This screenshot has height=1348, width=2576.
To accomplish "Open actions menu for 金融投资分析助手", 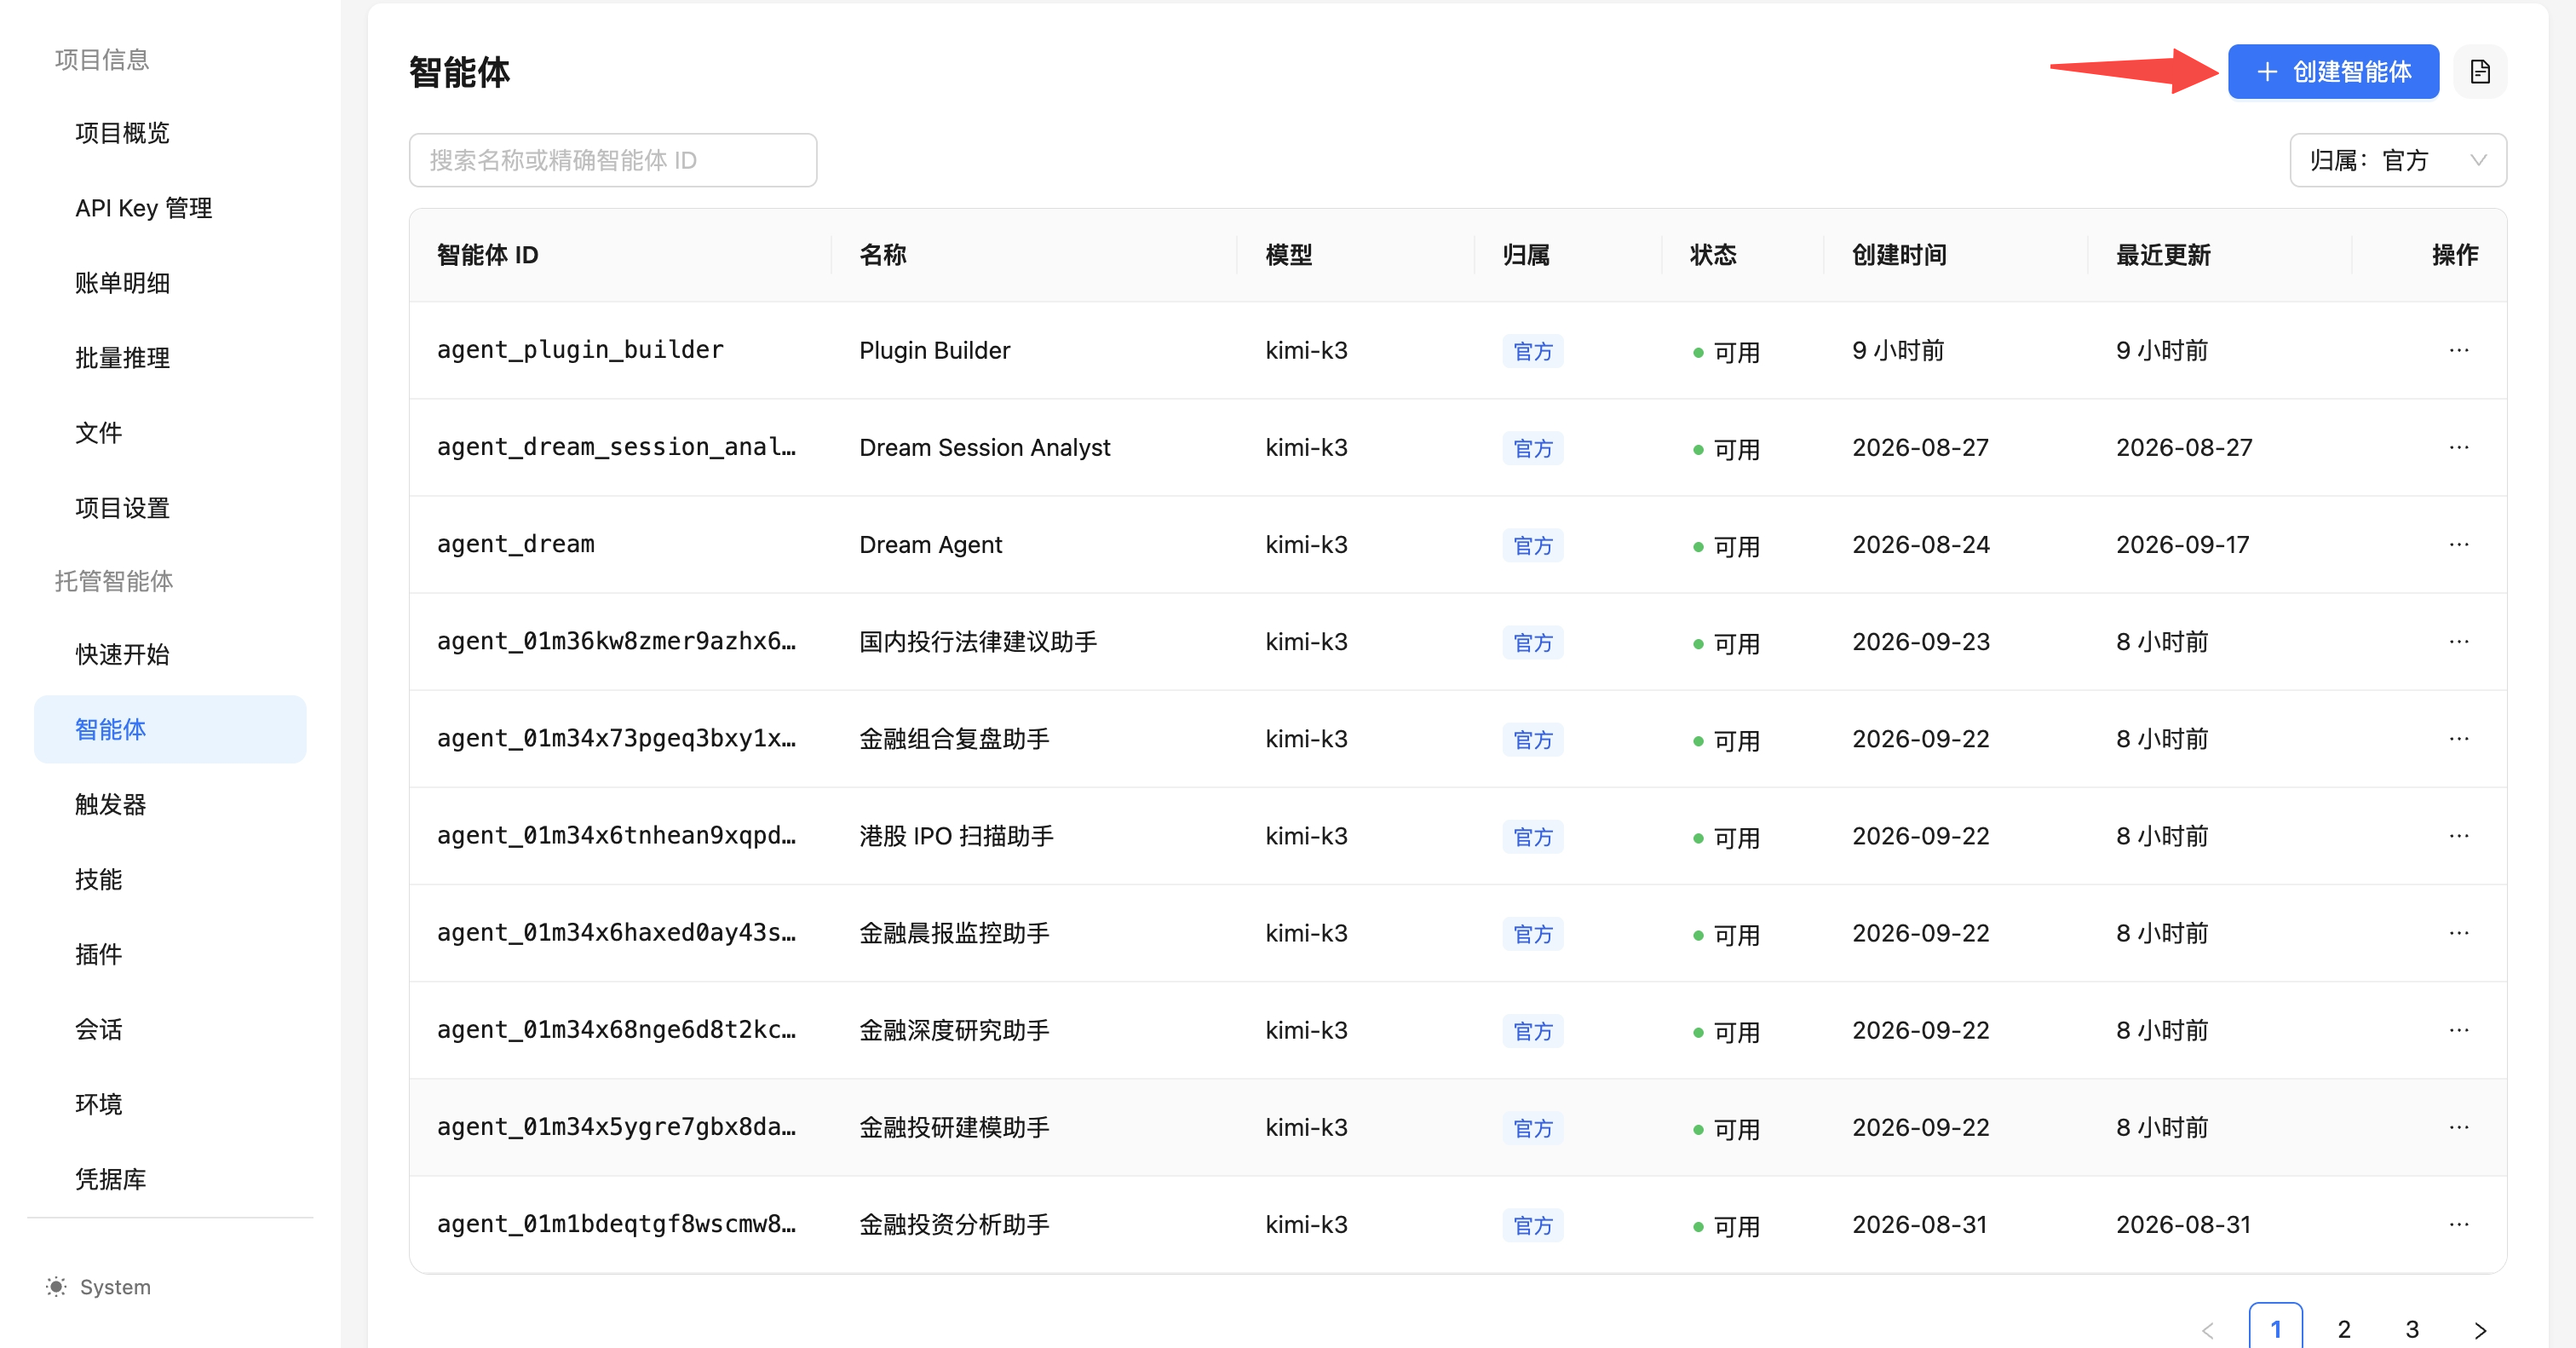I will (x=2458, y=1224).
